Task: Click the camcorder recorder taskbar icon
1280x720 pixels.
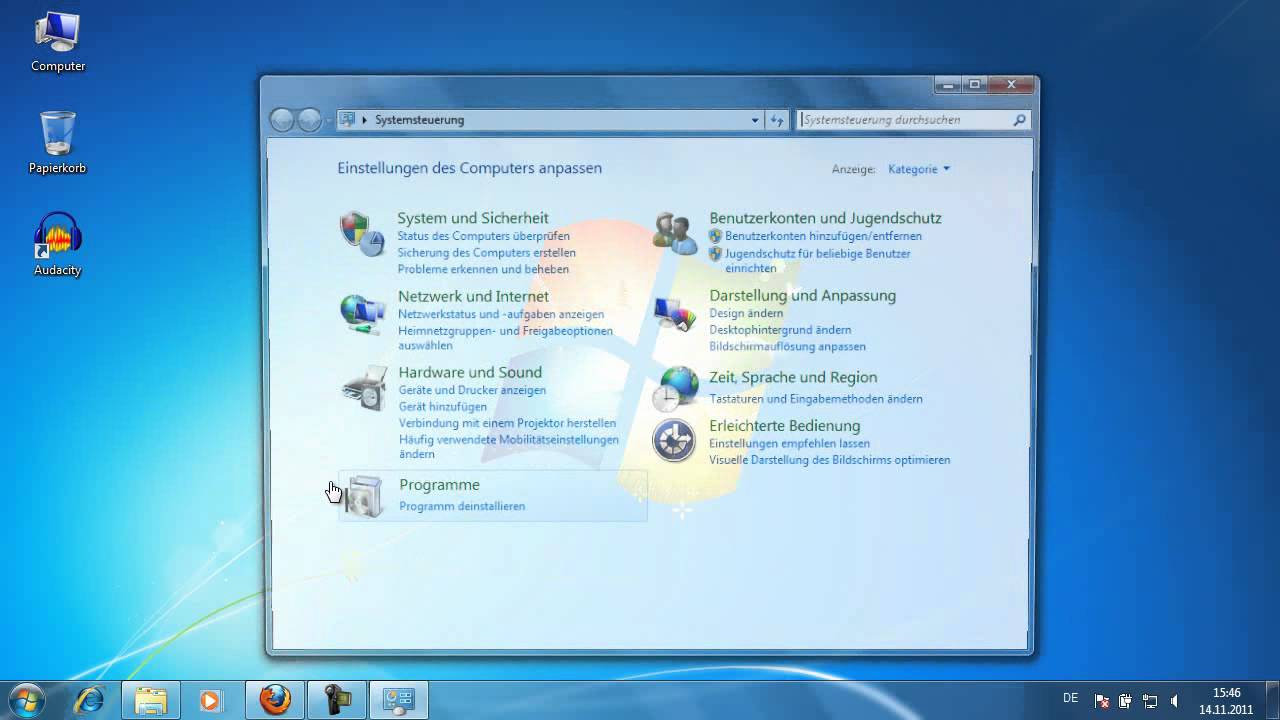Action: (x=336, y=700)
